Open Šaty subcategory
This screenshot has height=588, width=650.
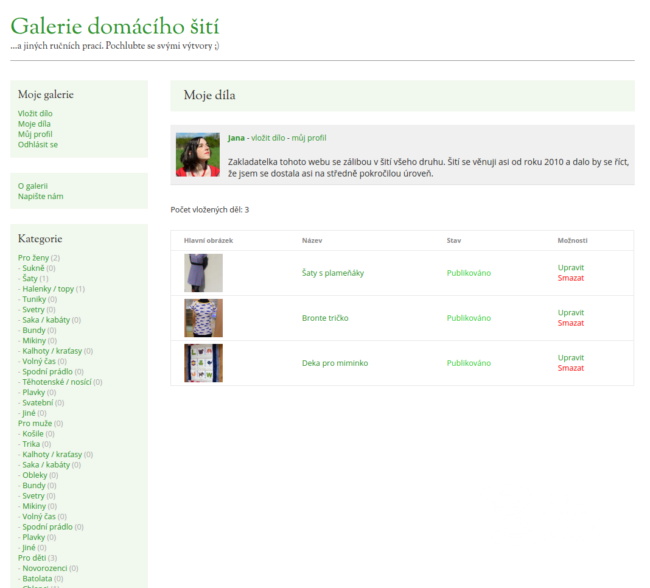30,278
